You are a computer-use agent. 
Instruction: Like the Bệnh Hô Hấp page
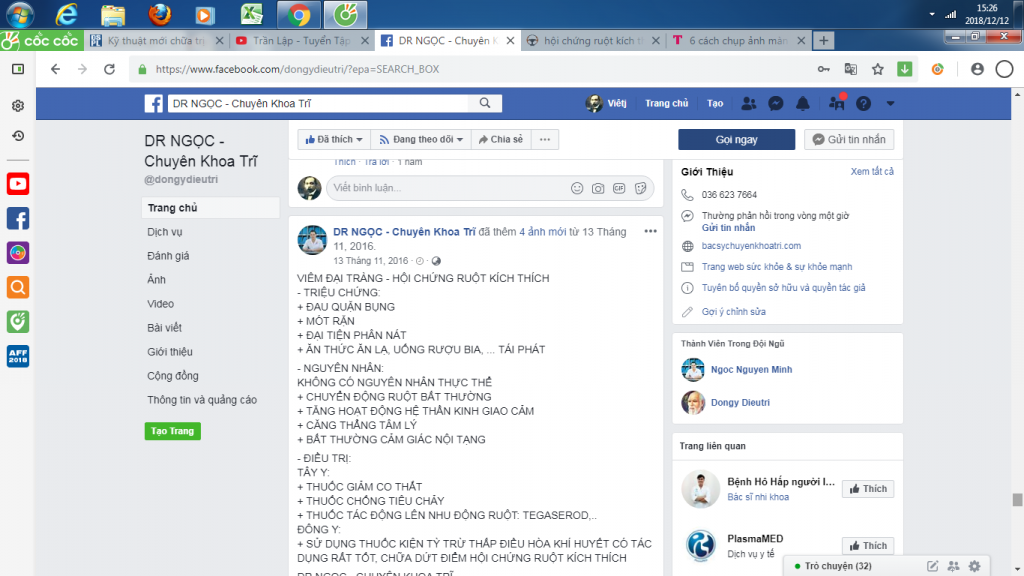click(868, 488)
